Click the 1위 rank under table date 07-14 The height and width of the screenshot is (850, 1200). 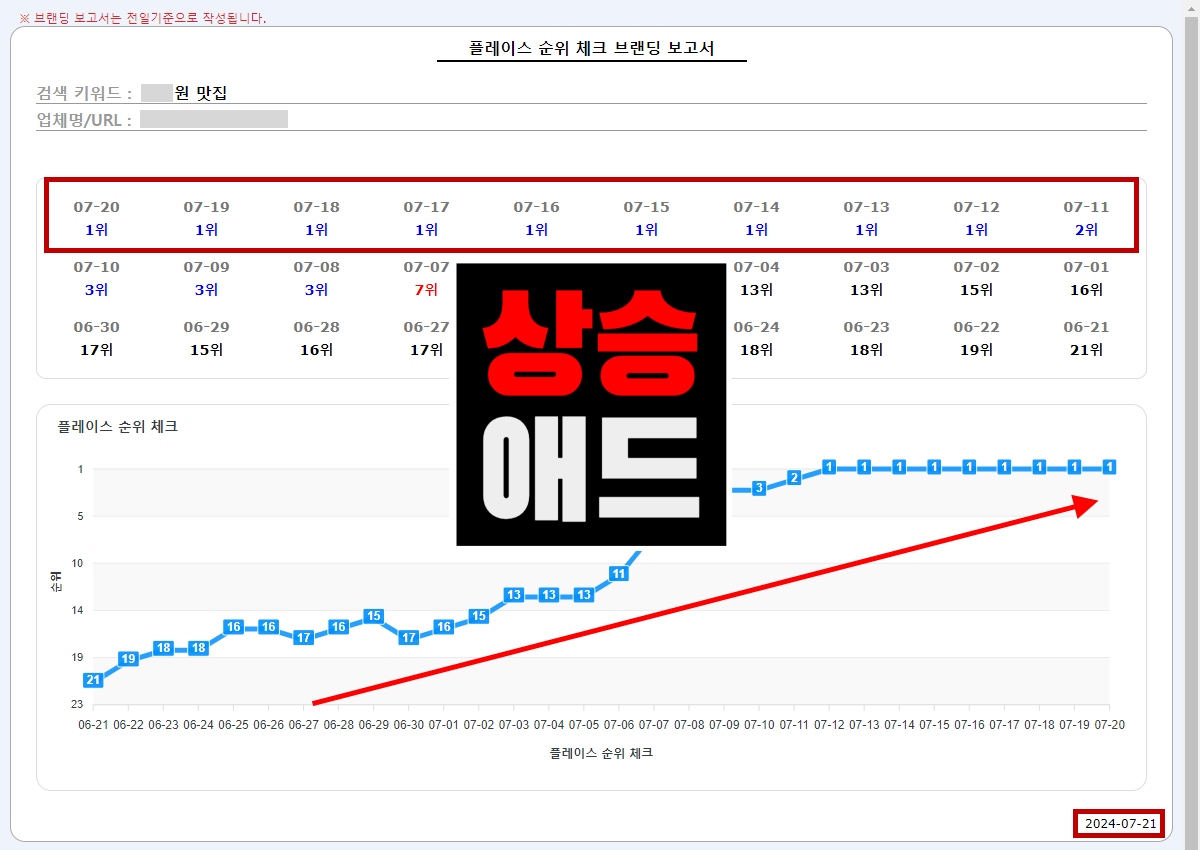tap(757, 230)
